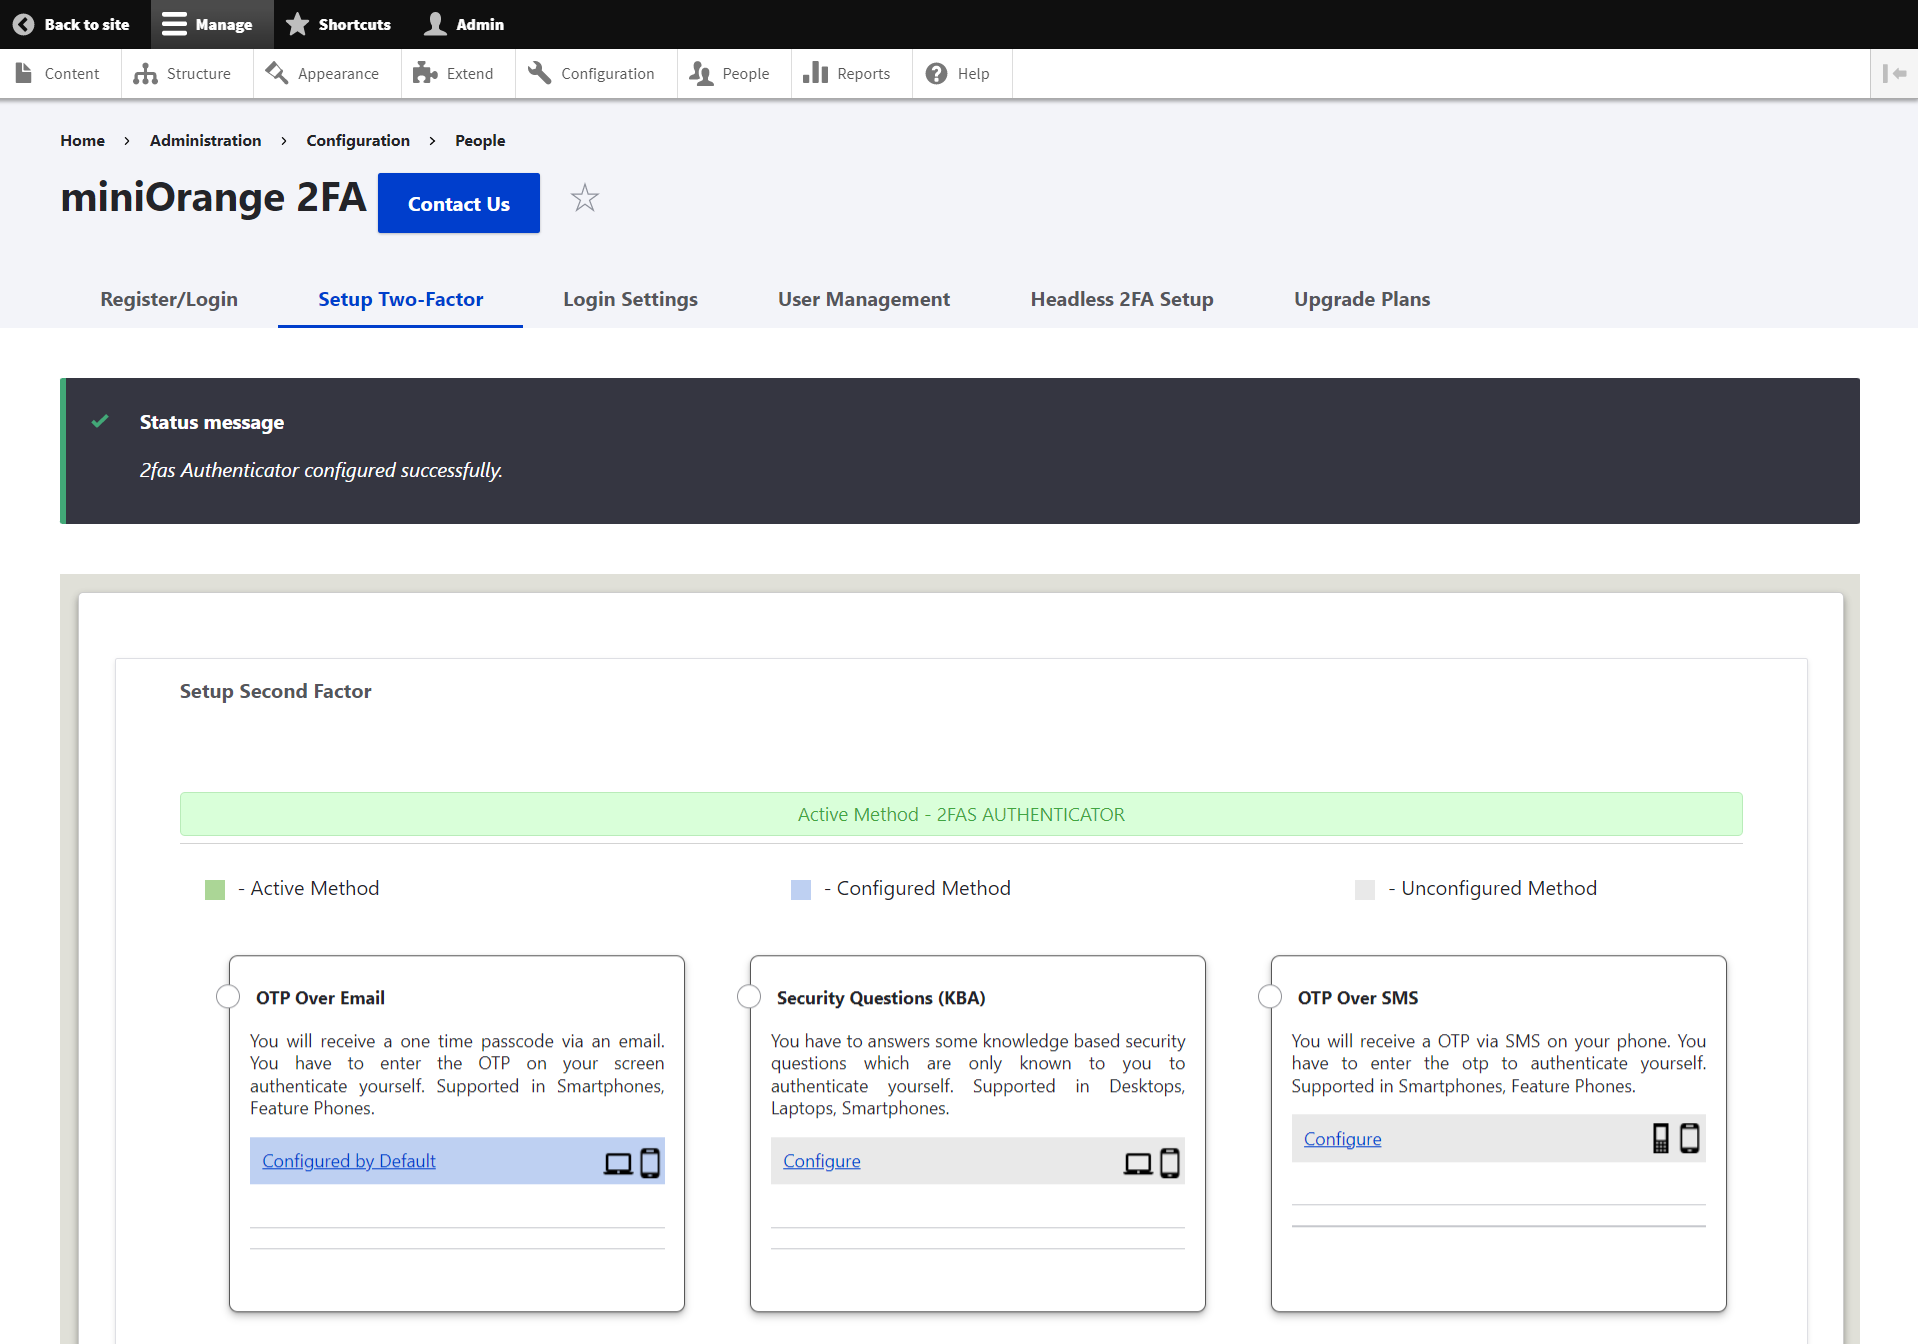Open the User Management tab
The image size is (1918, 1344).
(863, 299)
